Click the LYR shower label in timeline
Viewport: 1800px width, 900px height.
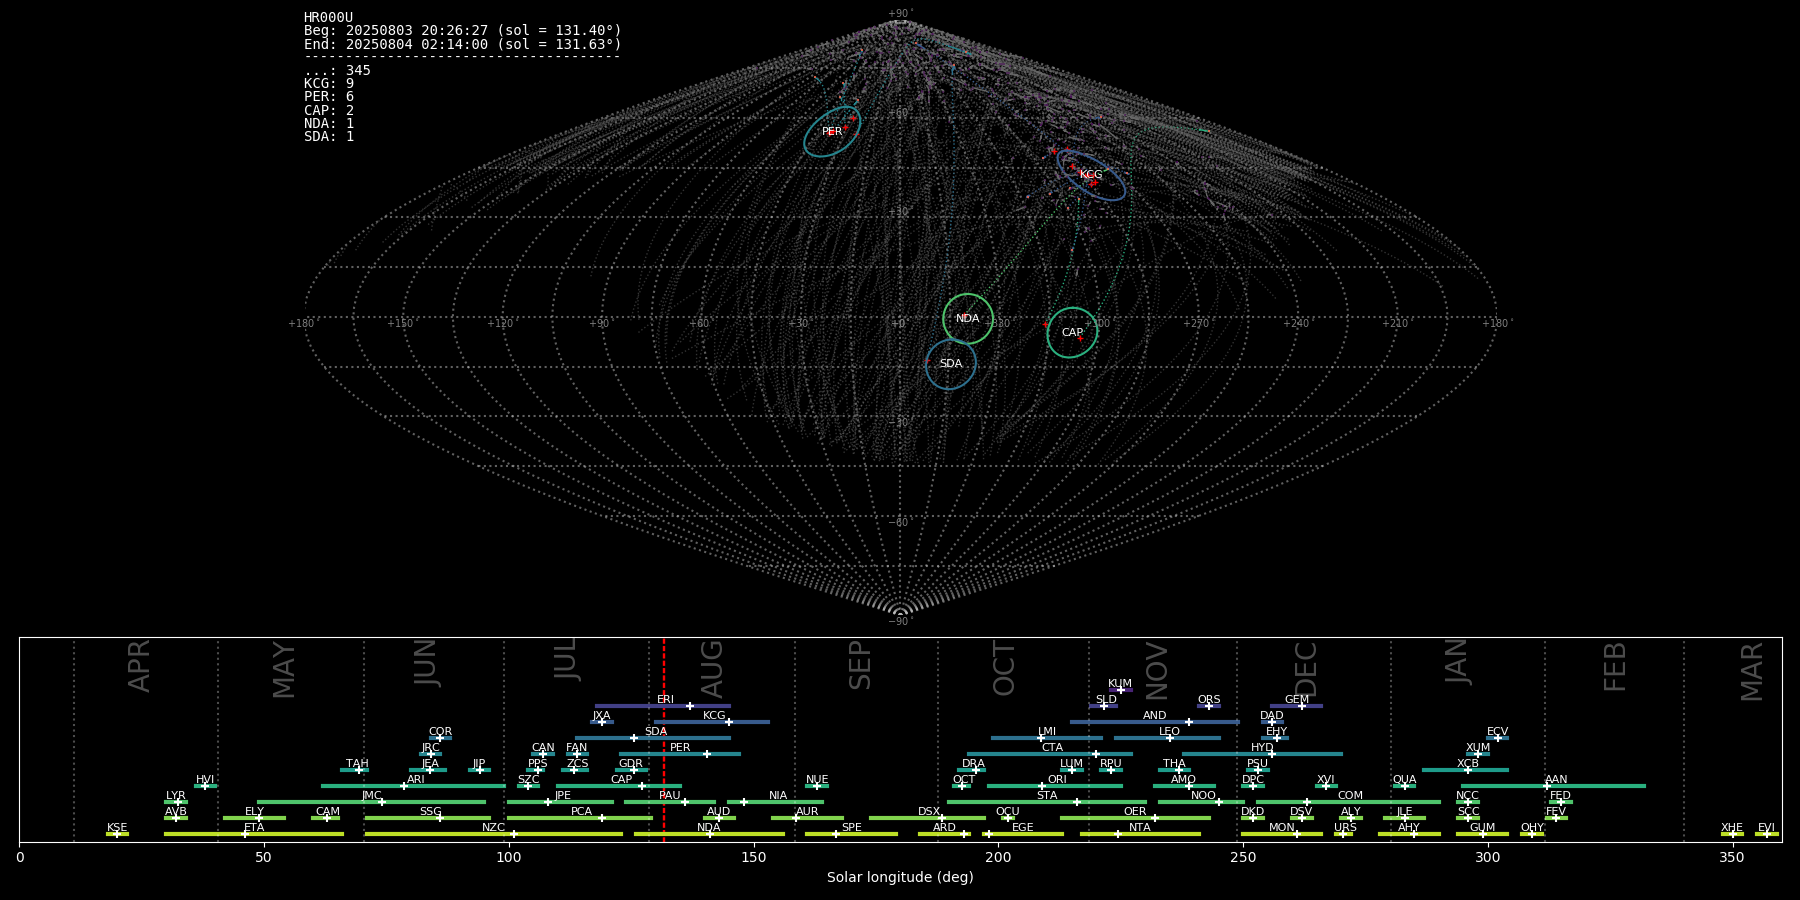coord(176,796)
